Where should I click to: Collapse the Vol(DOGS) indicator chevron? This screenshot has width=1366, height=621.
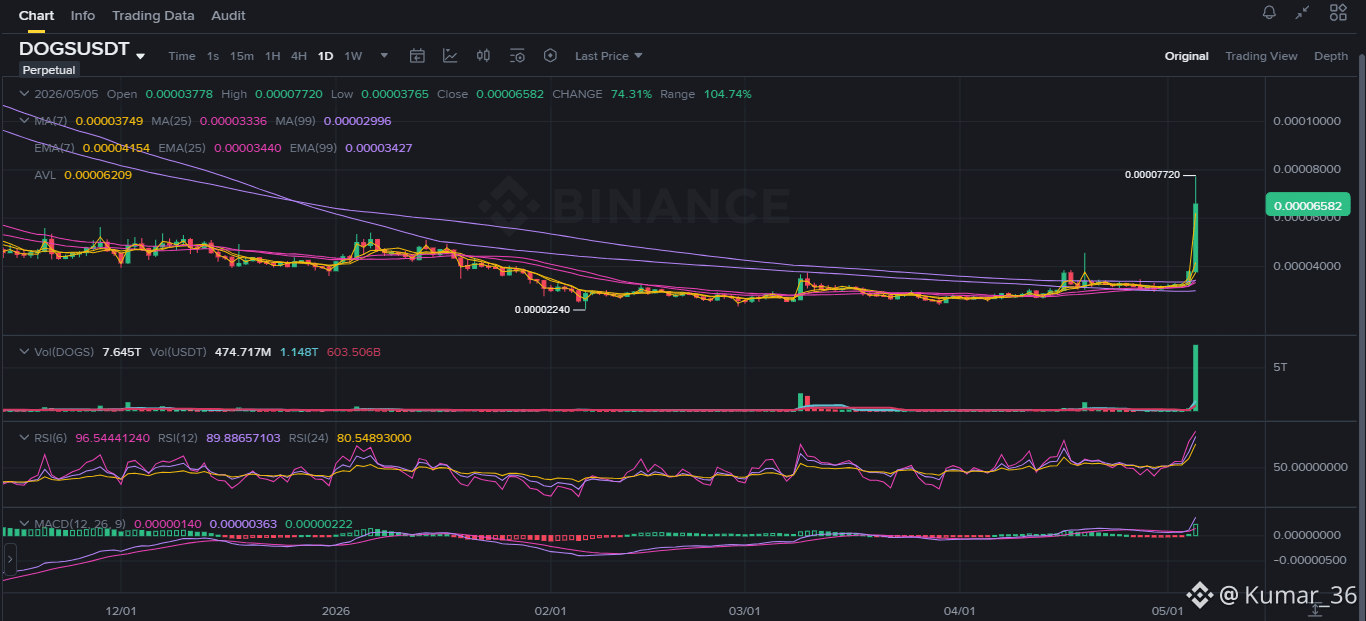coord(24,352)
